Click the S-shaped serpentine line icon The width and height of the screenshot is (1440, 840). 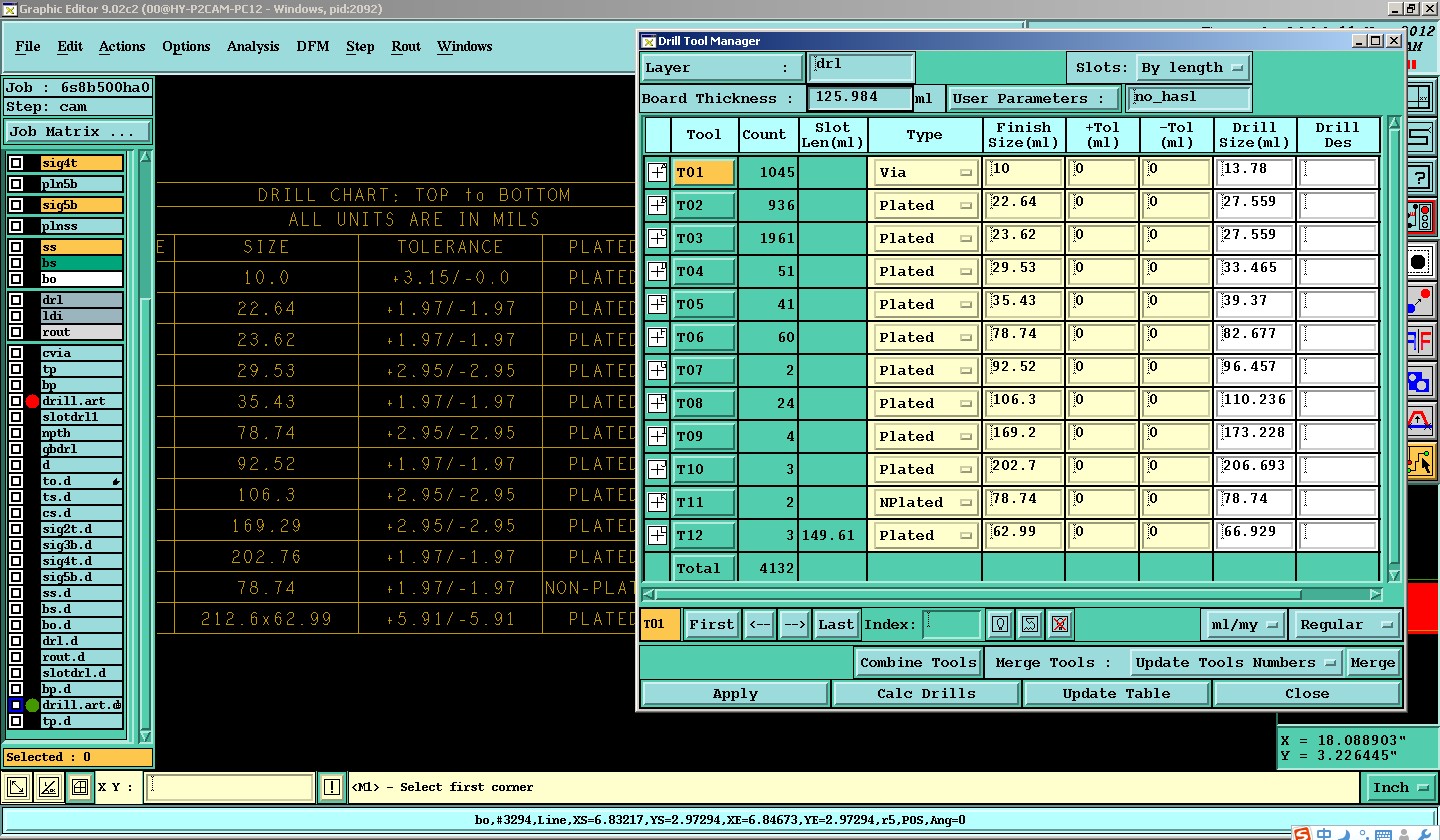click(x=1420, y=137)
